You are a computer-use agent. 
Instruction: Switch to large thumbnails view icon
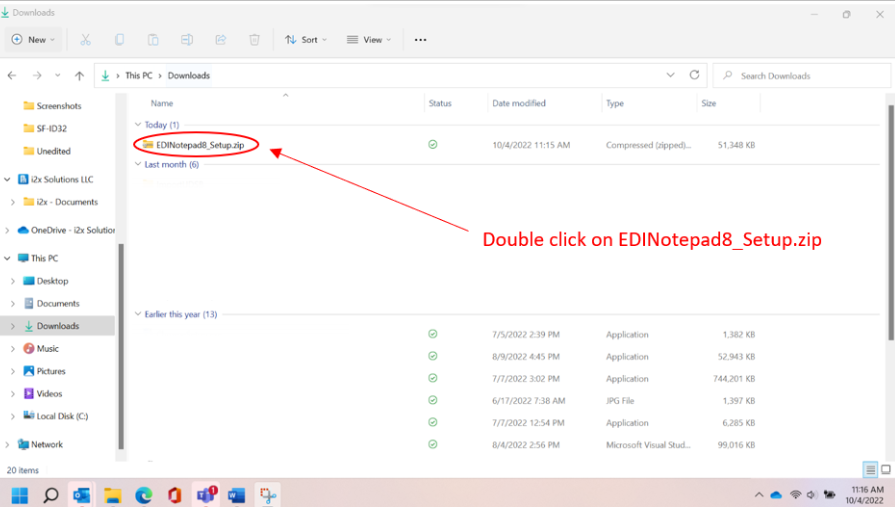(886, 470)
